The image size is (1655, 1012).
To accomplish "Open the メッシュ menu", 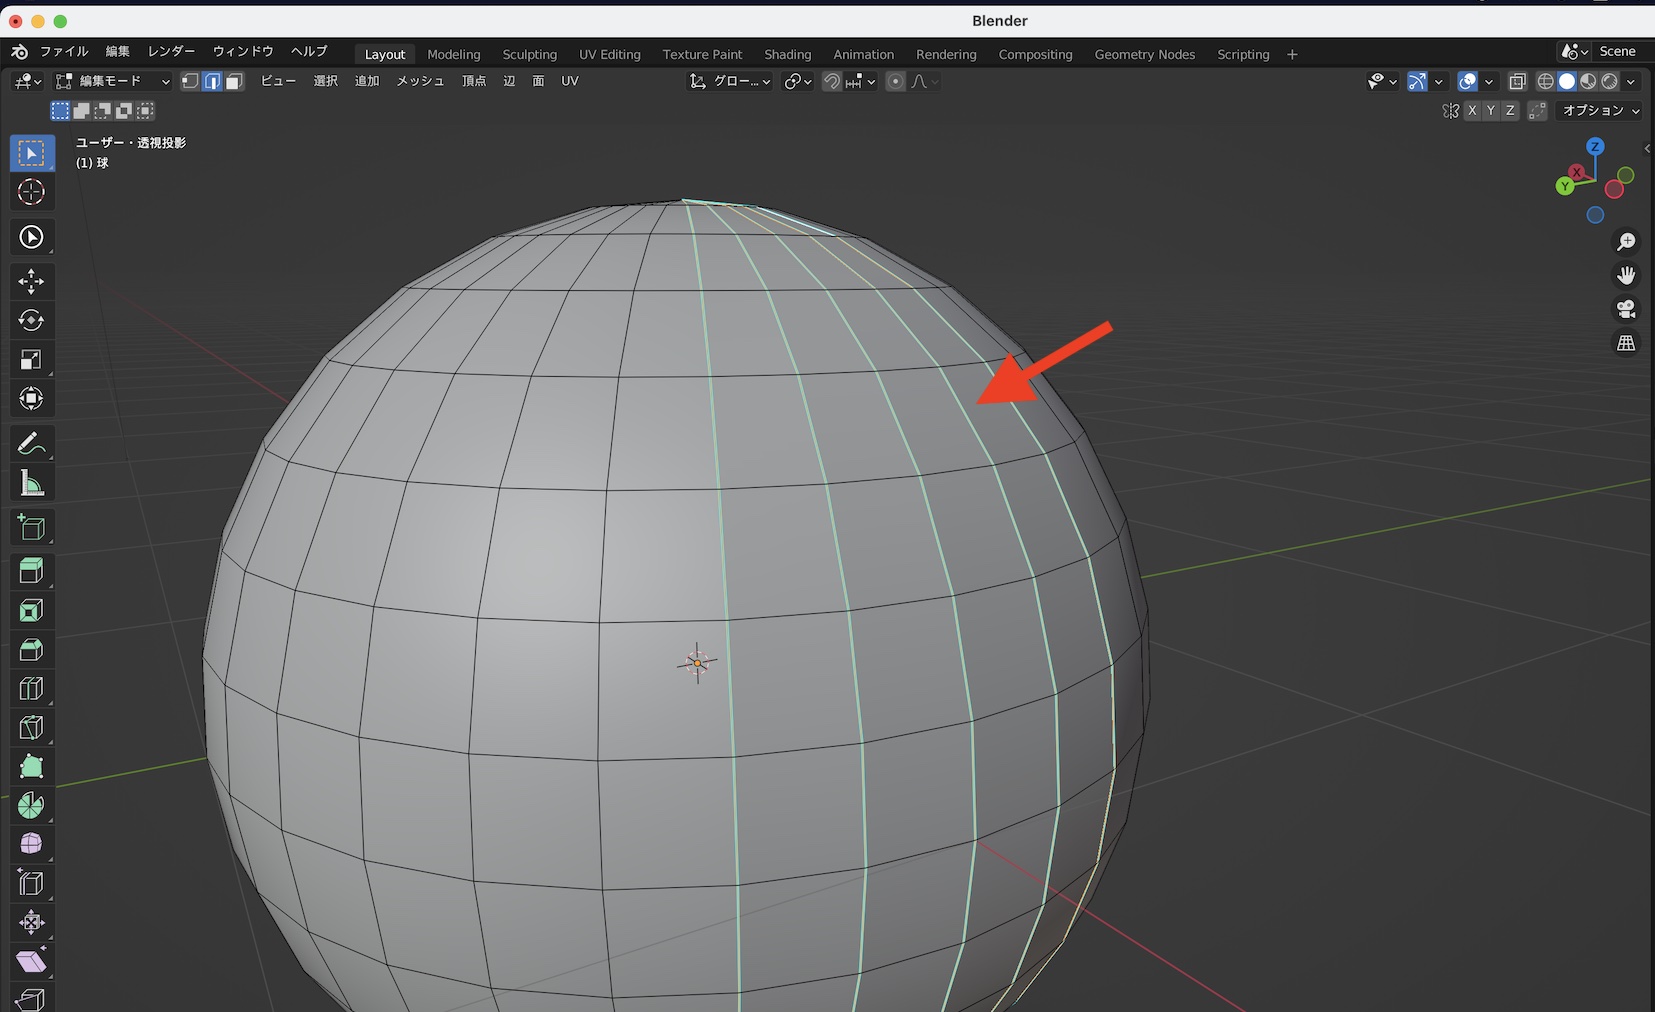I will [x=420, y=81].
